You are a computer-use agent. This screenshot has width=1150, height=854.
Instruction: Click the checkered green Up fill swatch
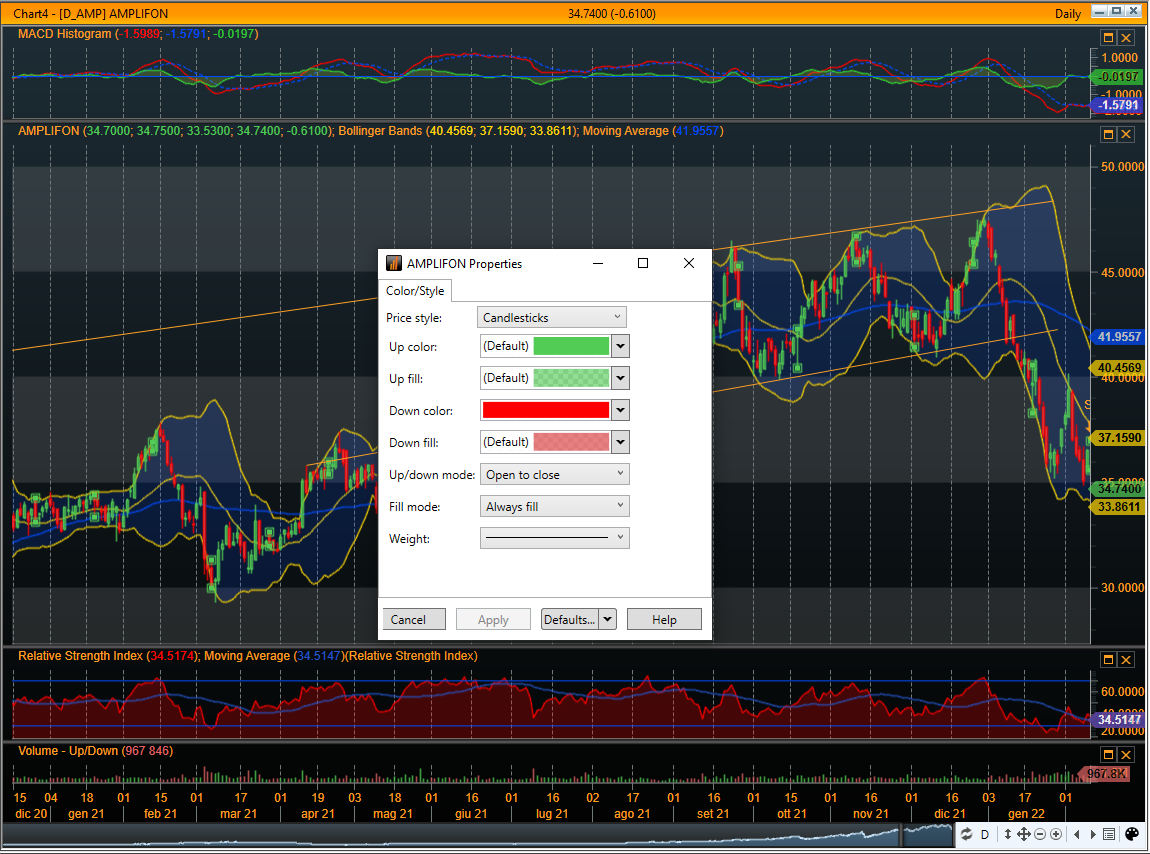571,378
